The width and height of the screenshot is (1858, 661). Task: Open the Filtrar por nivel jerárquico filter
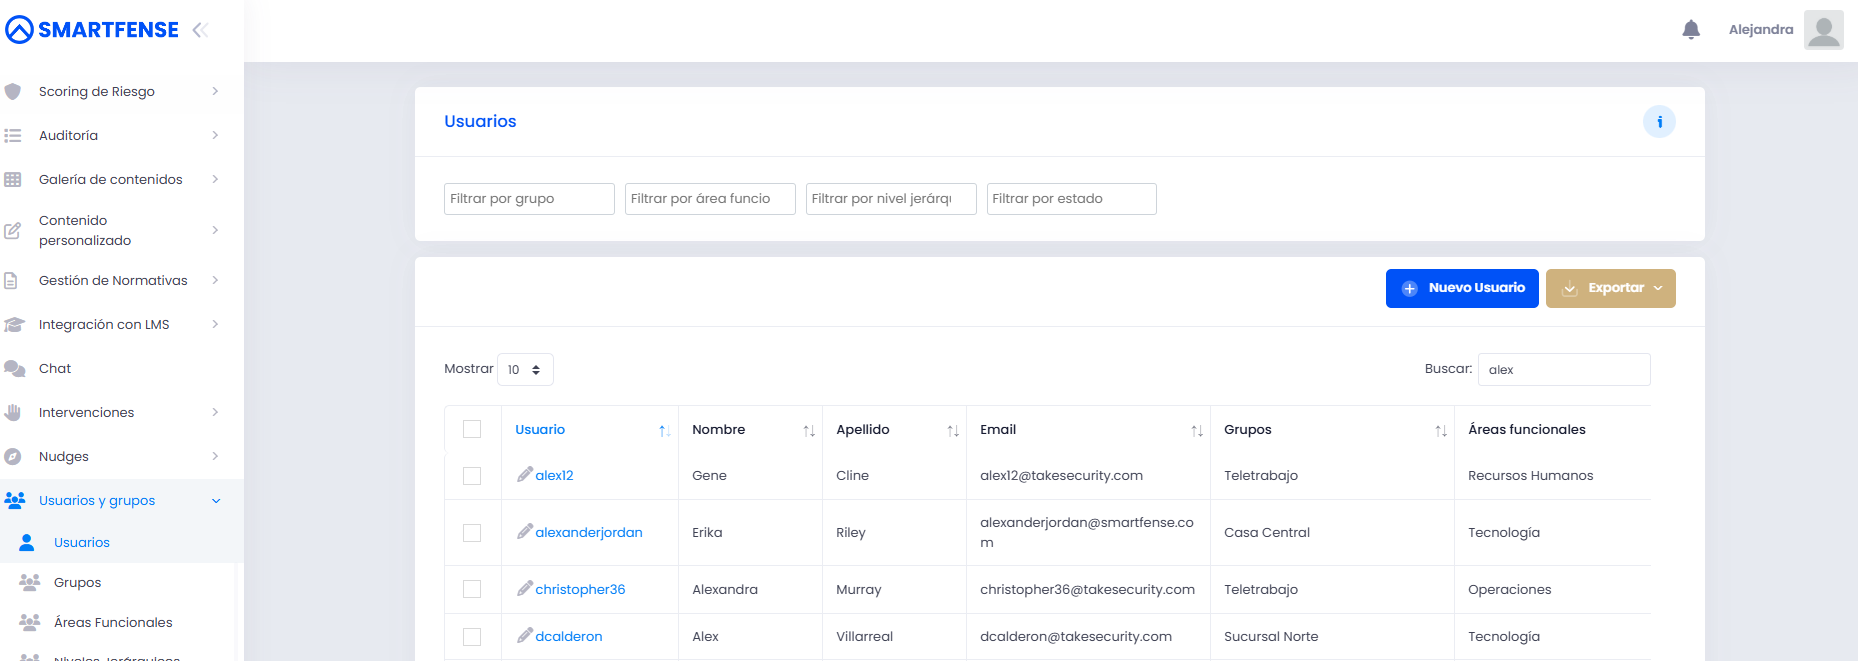891,199
